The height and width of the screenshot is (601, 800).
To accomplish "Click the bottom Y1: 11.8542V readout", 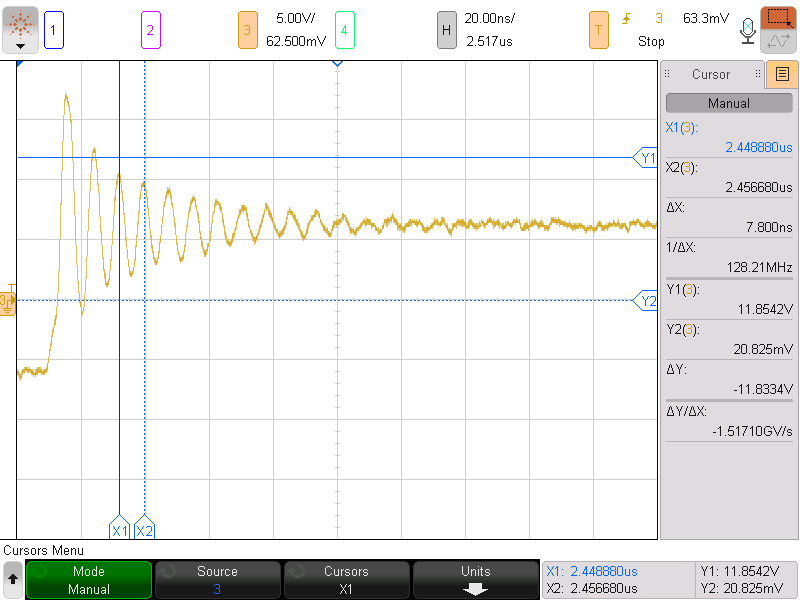I will pos(740,571).
